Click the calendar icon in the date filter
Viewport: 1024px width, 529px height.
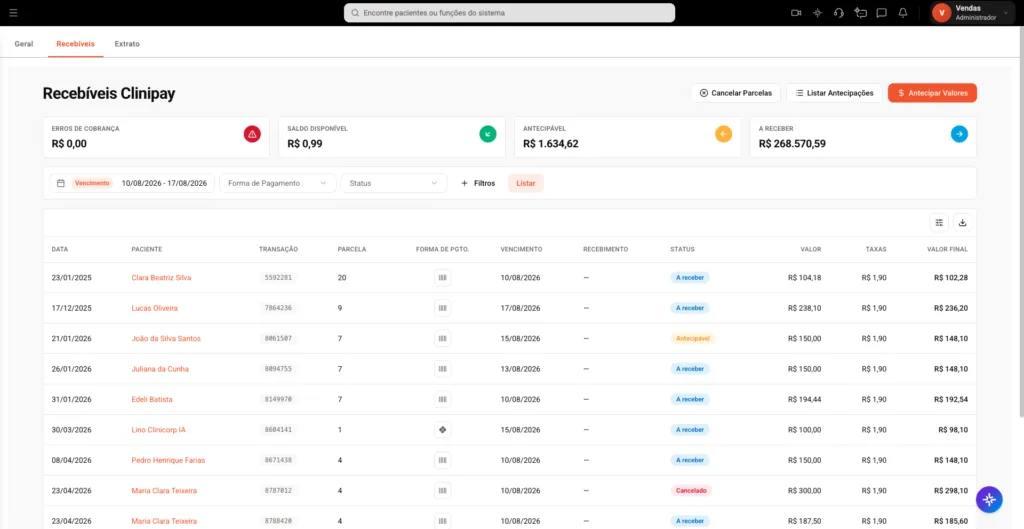click(61, 184)
